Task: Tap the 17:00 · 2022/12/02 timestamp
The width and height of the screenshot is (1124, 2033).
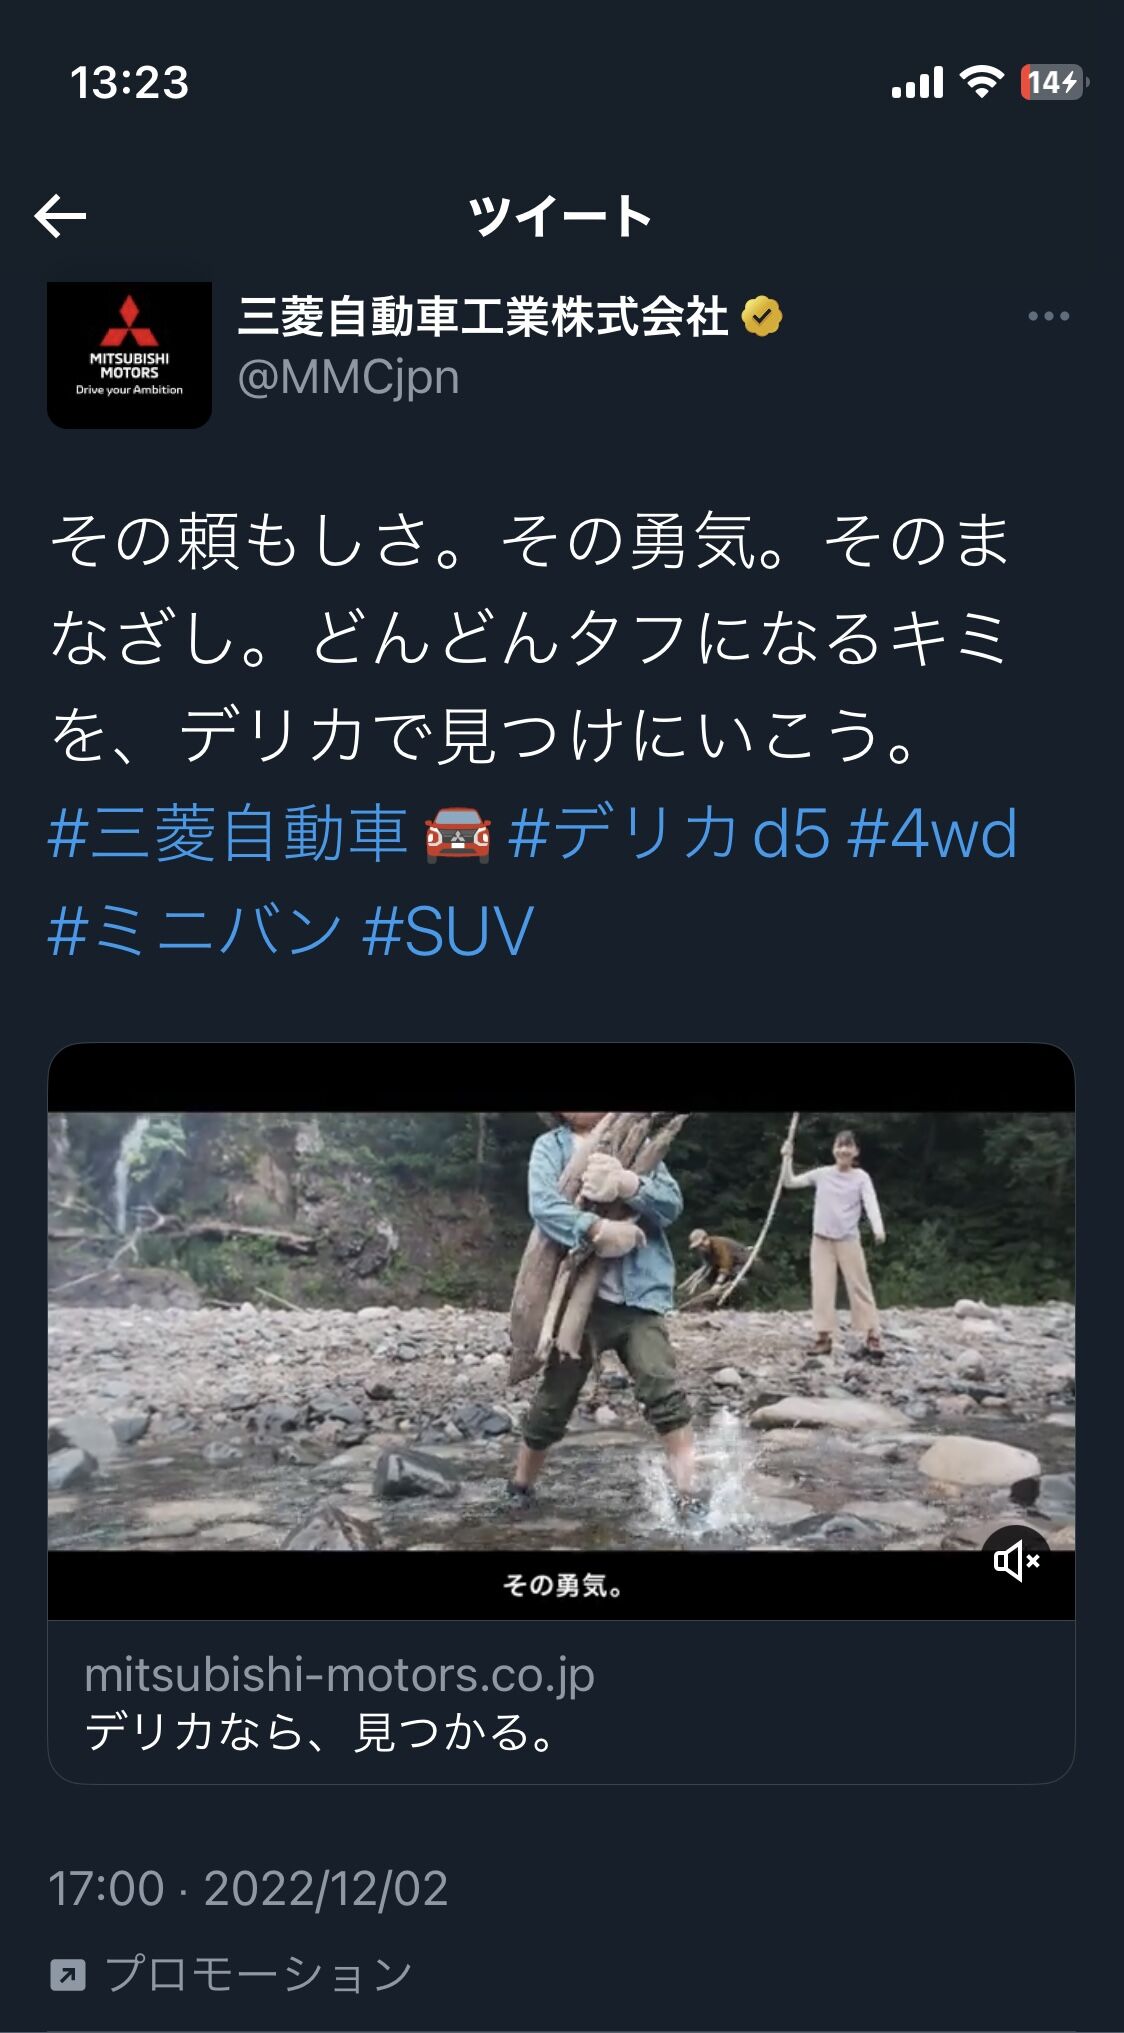Action: pyautogui.click(x=248, y=1888)
